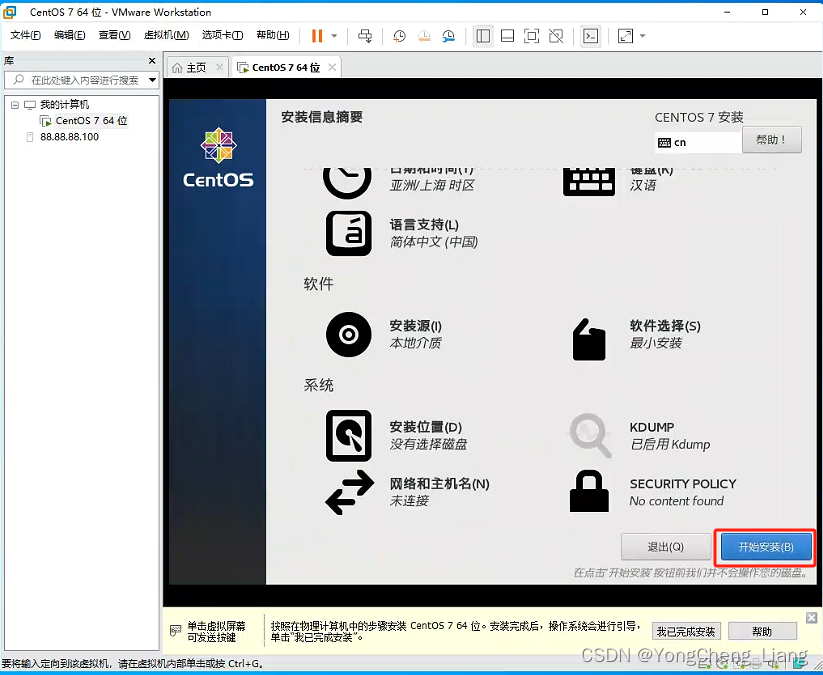This screenshot has width=823, height=675.
Task: Toggle the thumbnail bar view
Action: tap(507, 36)
